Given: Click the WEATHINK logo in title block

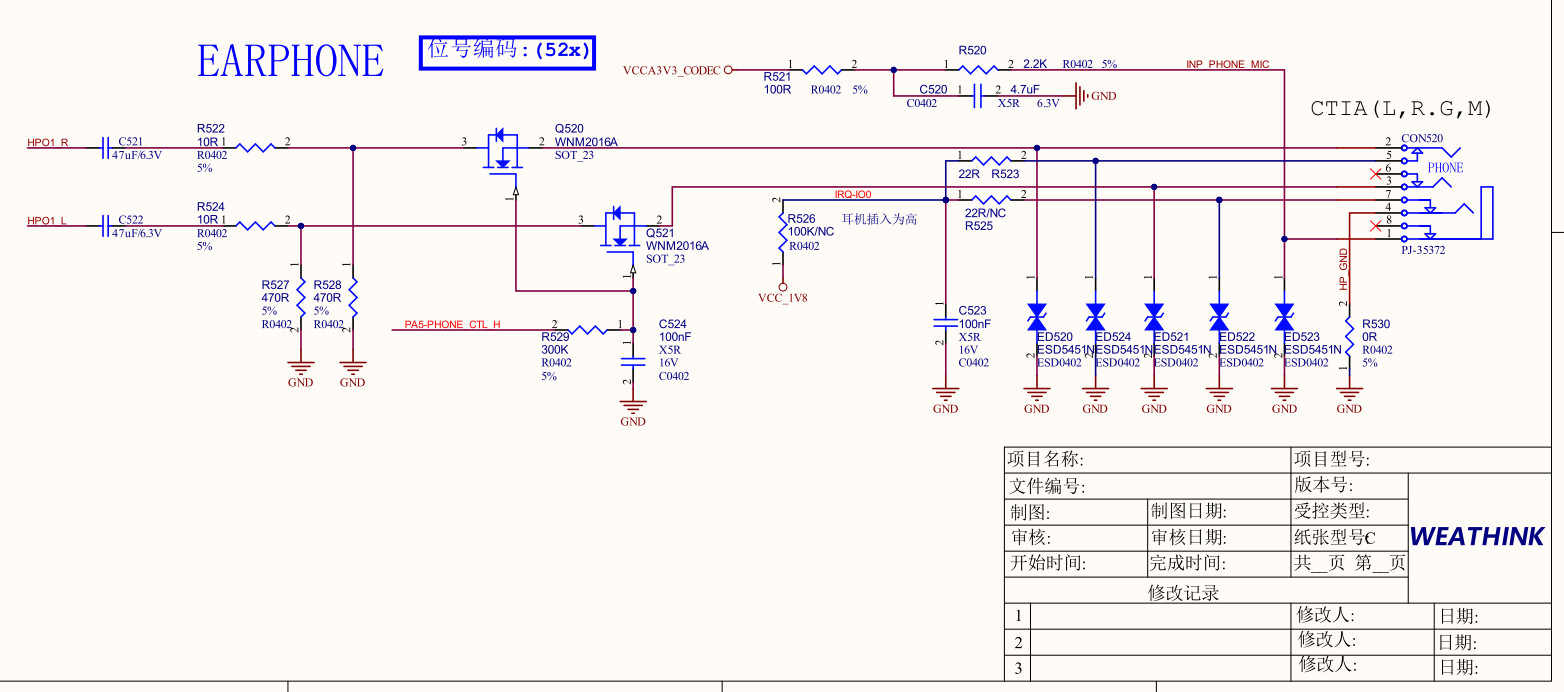Looking at the screenshot, I should 1477,537.
